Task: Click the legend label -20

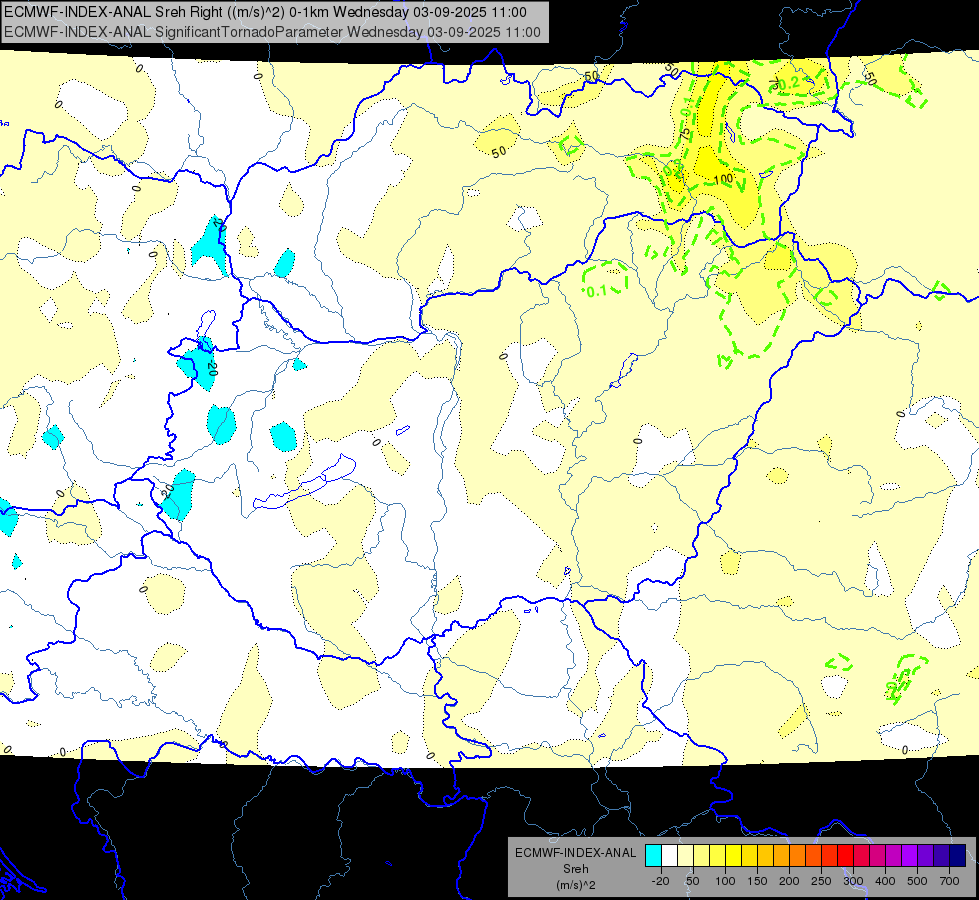Action: click(660, 881)
